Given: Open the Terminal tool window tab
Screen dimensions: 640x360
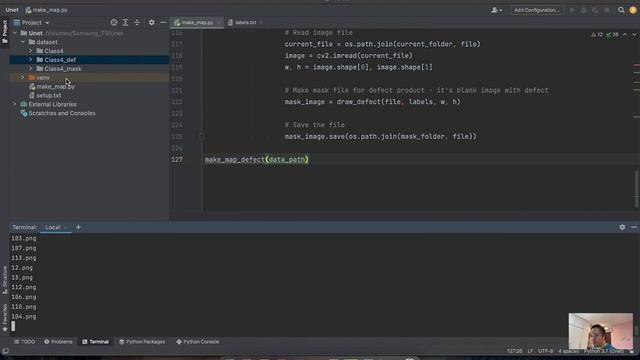Looking at the screenshot, I should click(x=95, y=342).
